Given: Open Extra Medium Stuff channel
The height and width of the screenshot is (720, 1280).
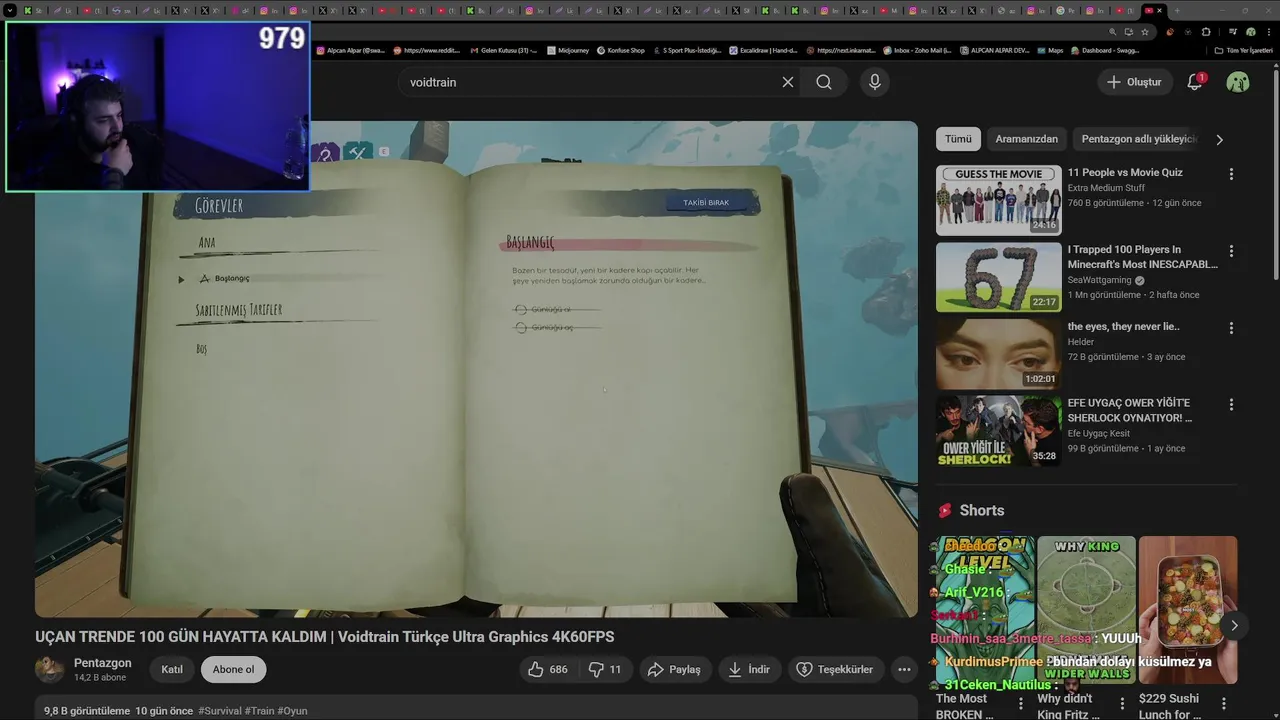Looking at the screenshot, I should pos(1106,188).
